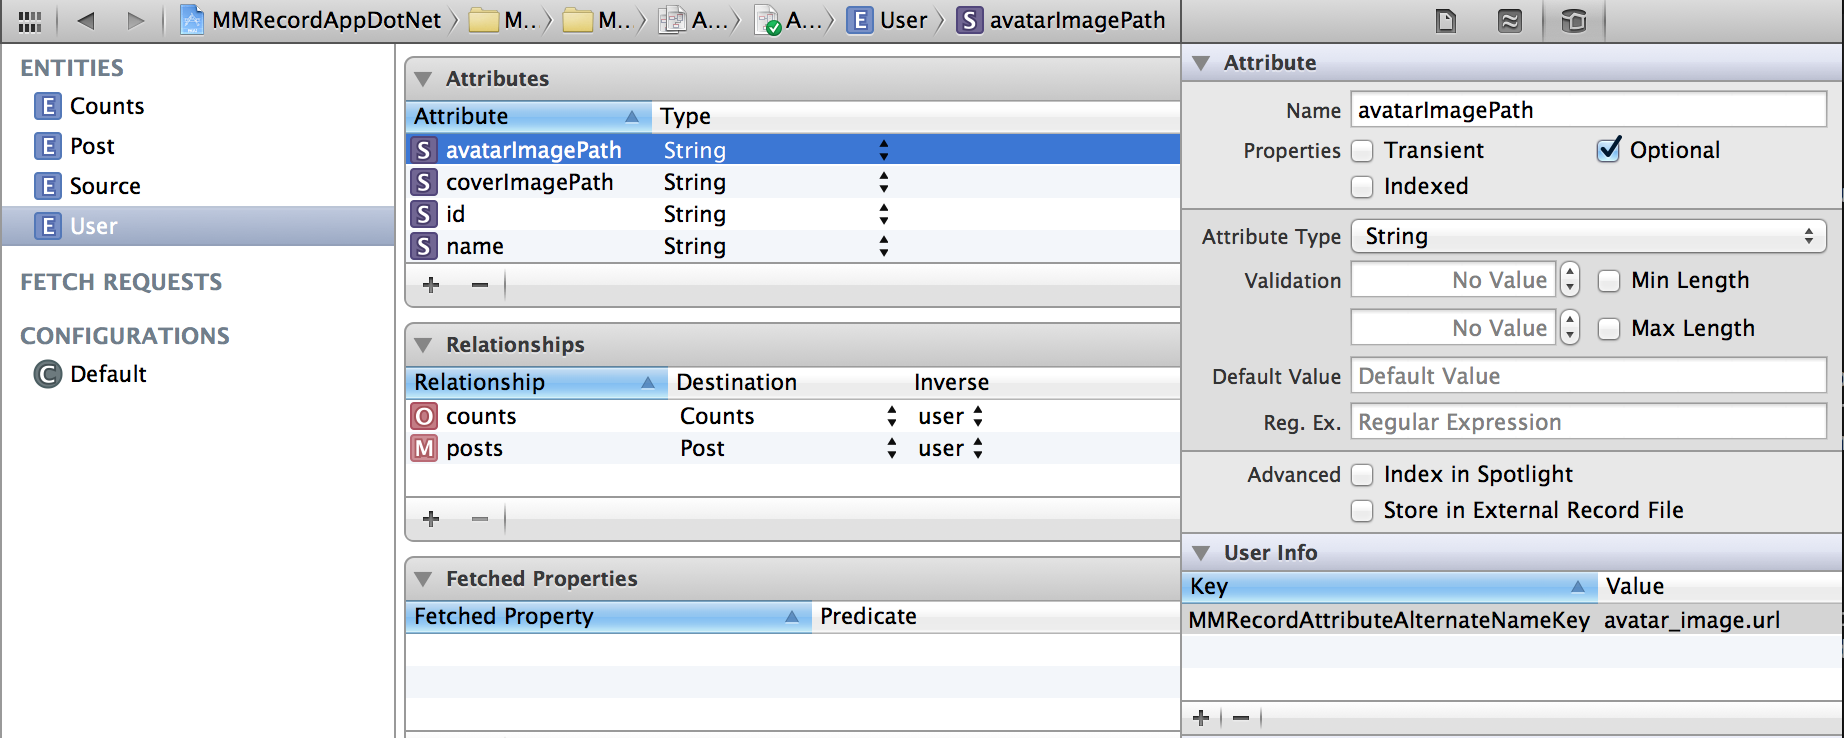
Task: Select the coverImagePath attribute row
Action: tap(530, 183)
